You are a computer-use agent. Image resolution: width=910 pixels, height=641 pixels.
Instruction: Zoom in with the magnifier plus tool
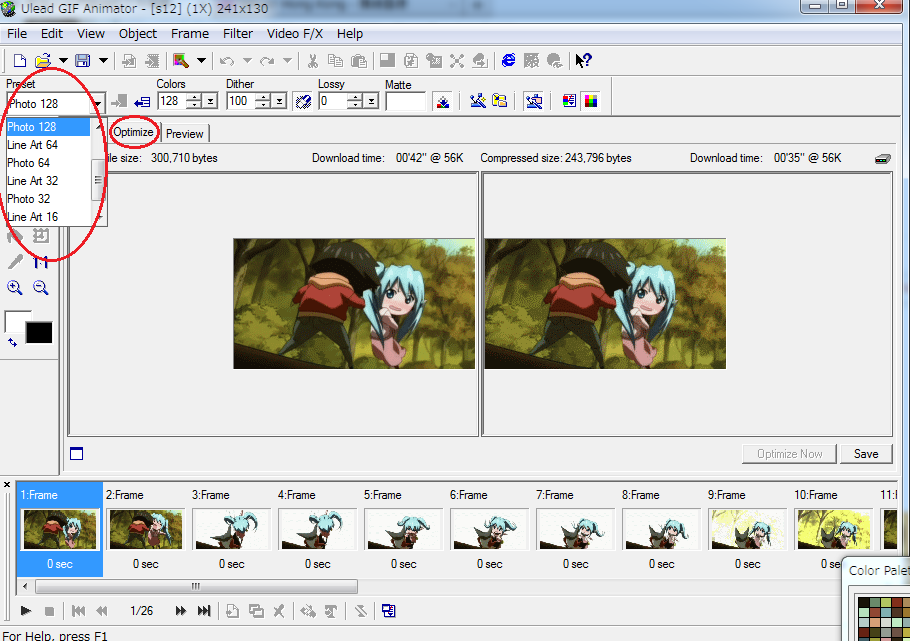[x=15, y=287]
